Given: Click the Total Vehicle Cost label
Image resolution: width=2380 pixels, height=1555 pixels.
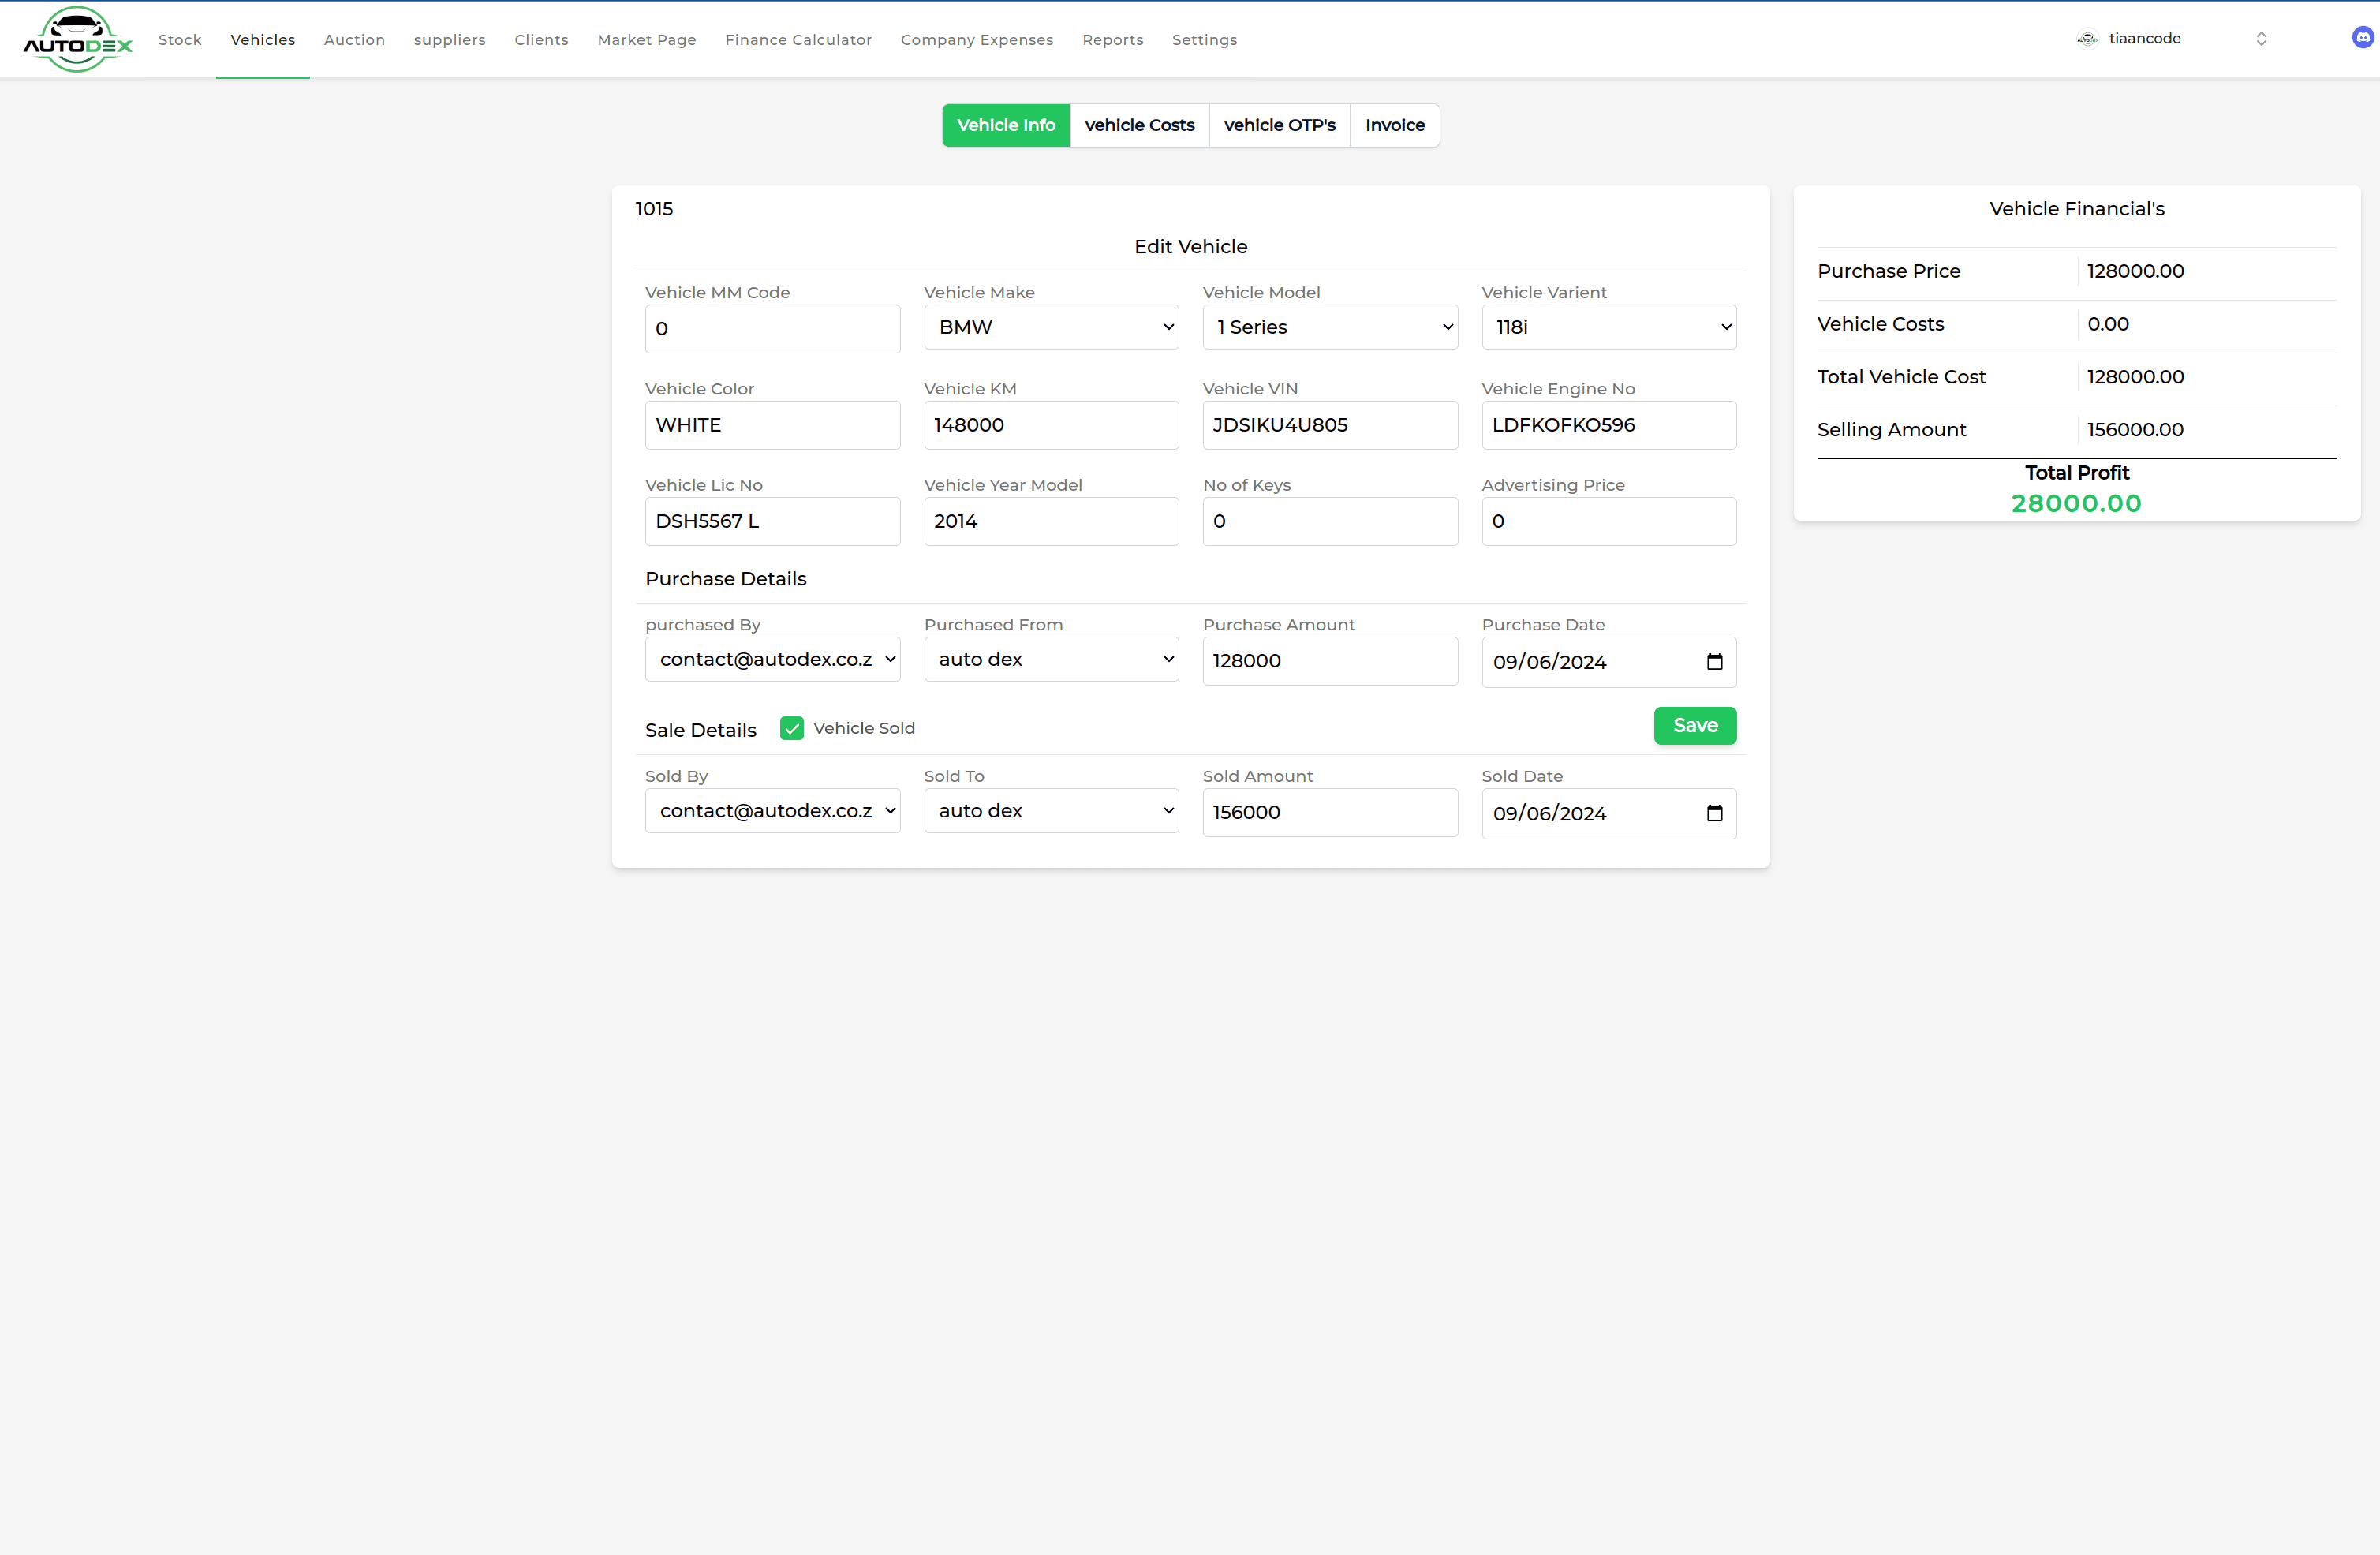Looking at the screenshot, I should pyautogui.click(x=1901, y=377).
